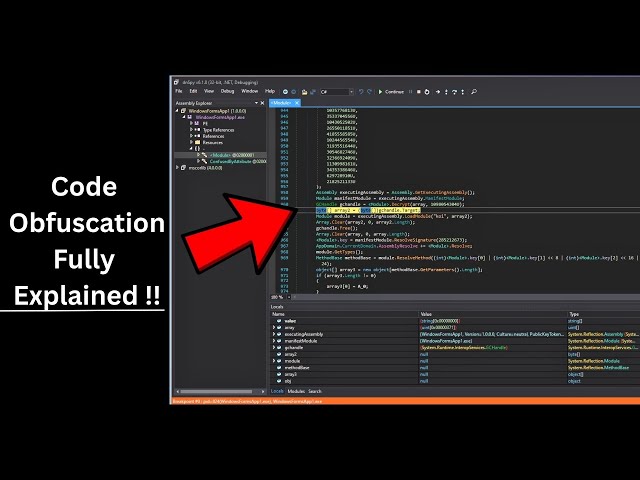Expand the manifestModule local variable

click(x=274, y=341)
